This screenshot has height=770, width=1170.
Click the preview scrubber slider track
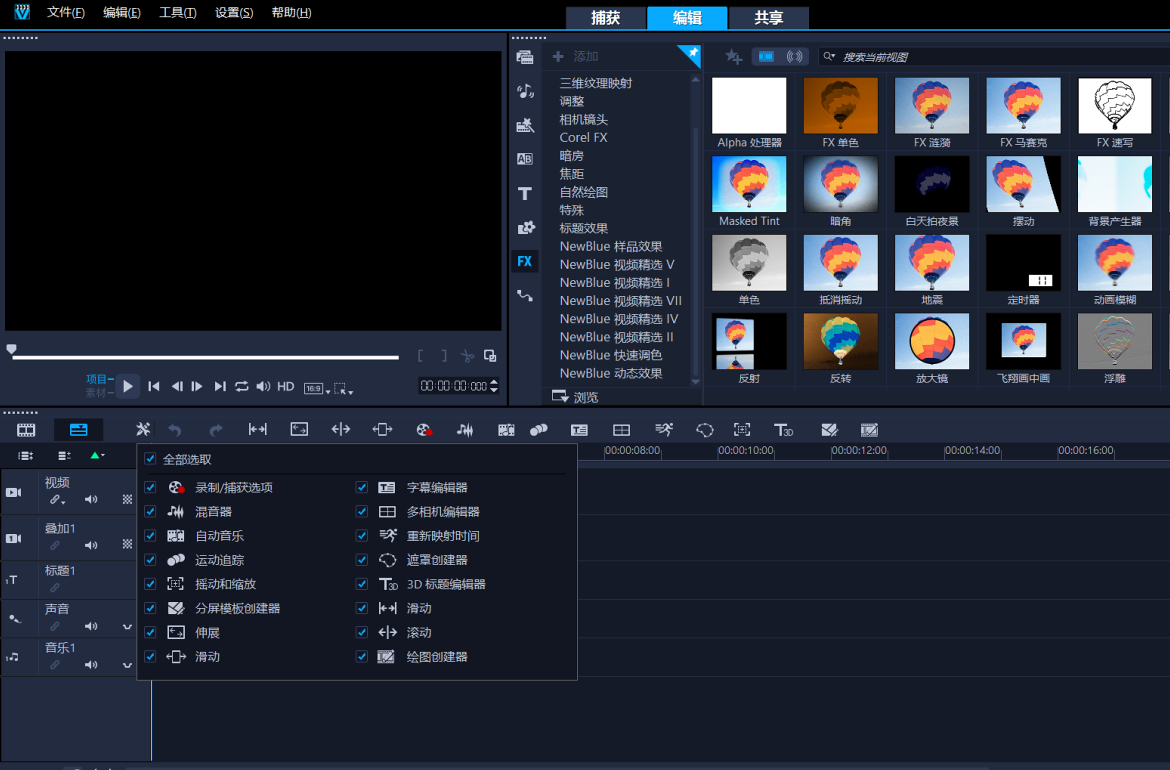coord(205,357)
